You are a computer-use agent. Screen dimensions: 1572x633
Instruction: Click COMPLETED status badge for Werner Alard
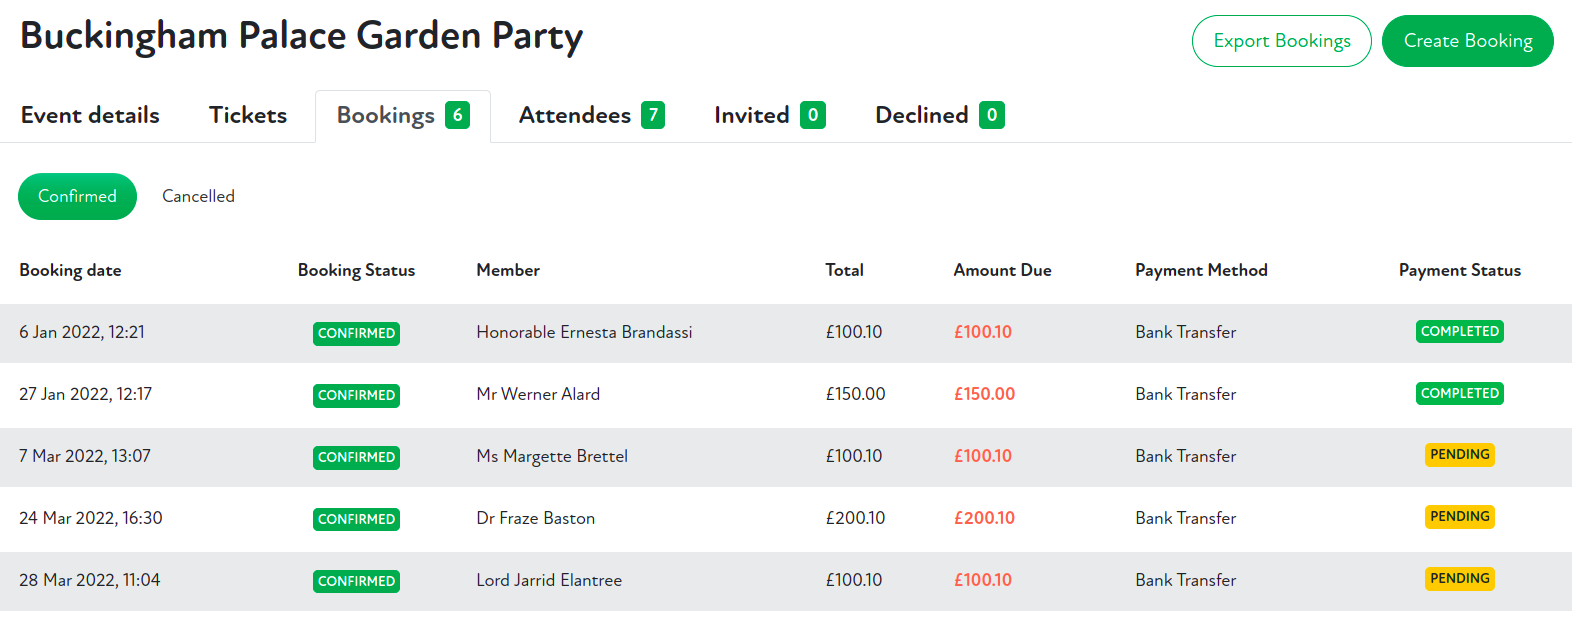(1459, 393)
